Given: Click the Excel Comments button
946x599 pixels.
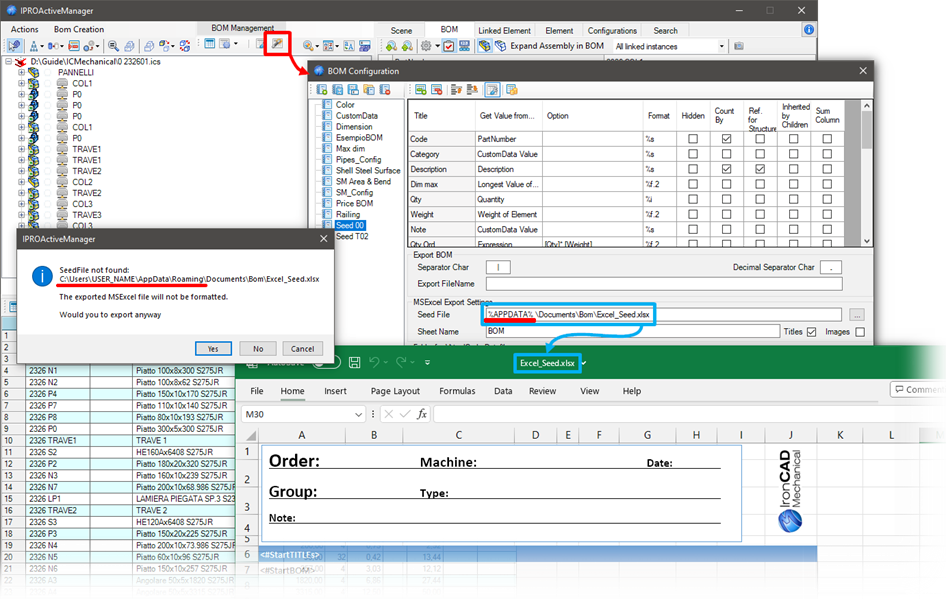Looking at the screenshot, I should tap(917, 389).
